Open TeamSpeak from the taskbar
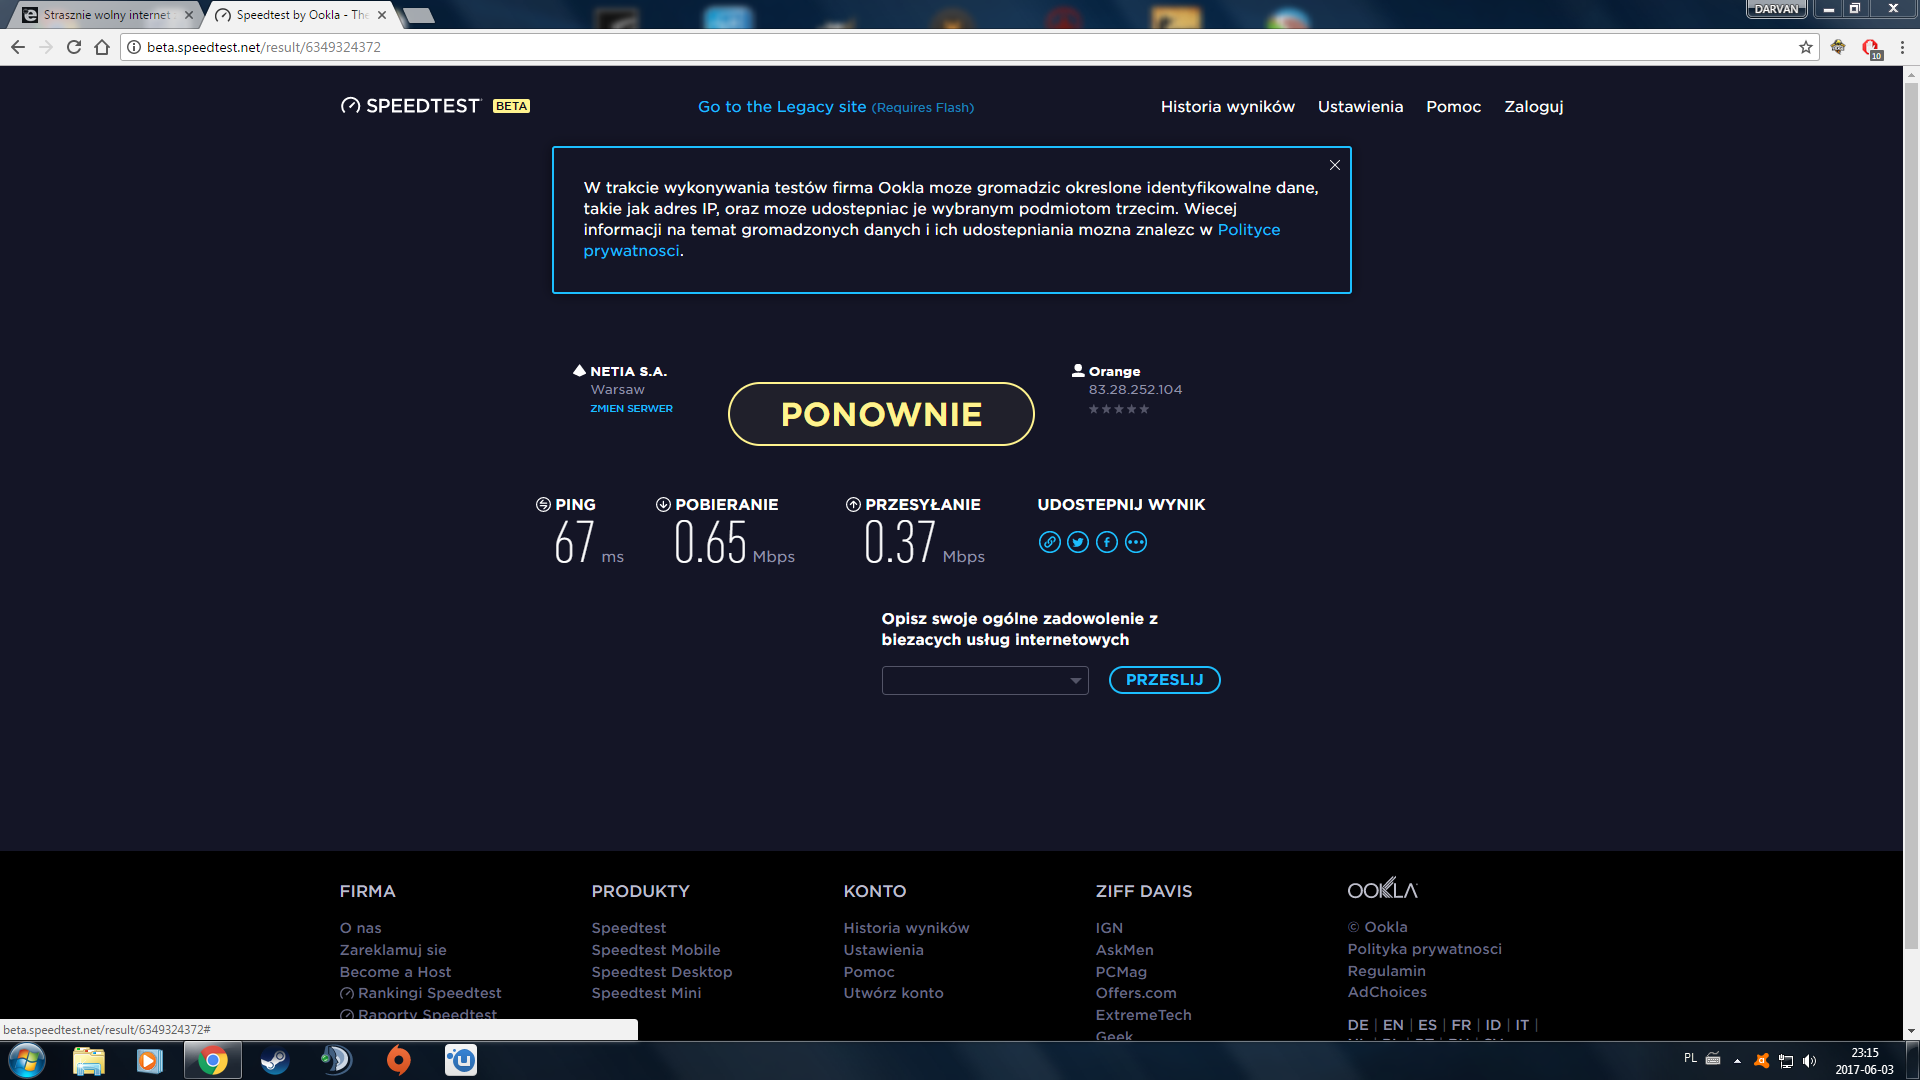Viewport: 1920px width, 1080px height. tap(336, 1060)
